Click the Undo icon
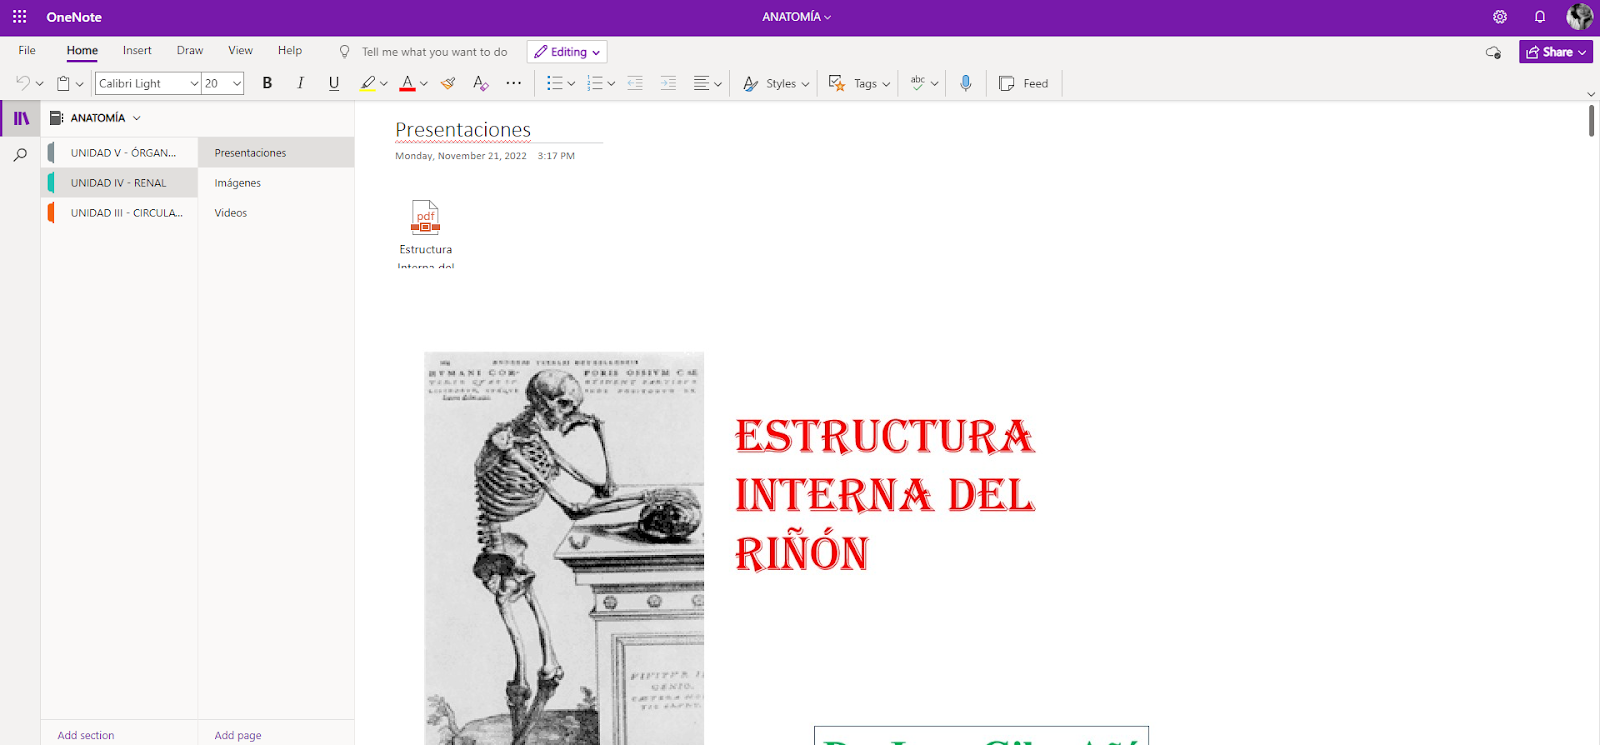This screenshot has height=745, width=1600. [x=22, y=83]
